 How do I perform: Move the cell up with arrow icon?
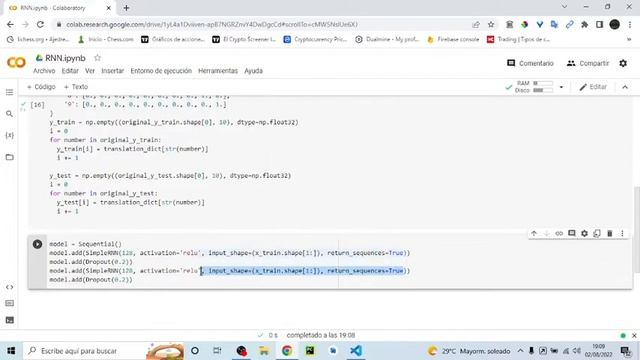tap(534, 233)
